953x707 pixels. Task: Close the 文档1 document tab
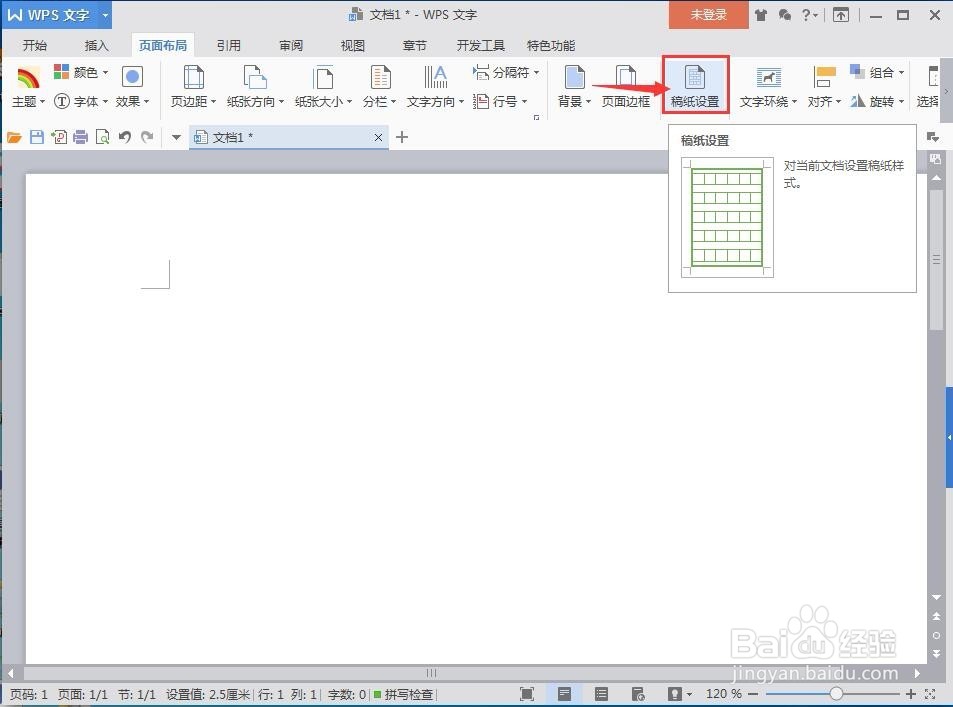tap(378, 137)
